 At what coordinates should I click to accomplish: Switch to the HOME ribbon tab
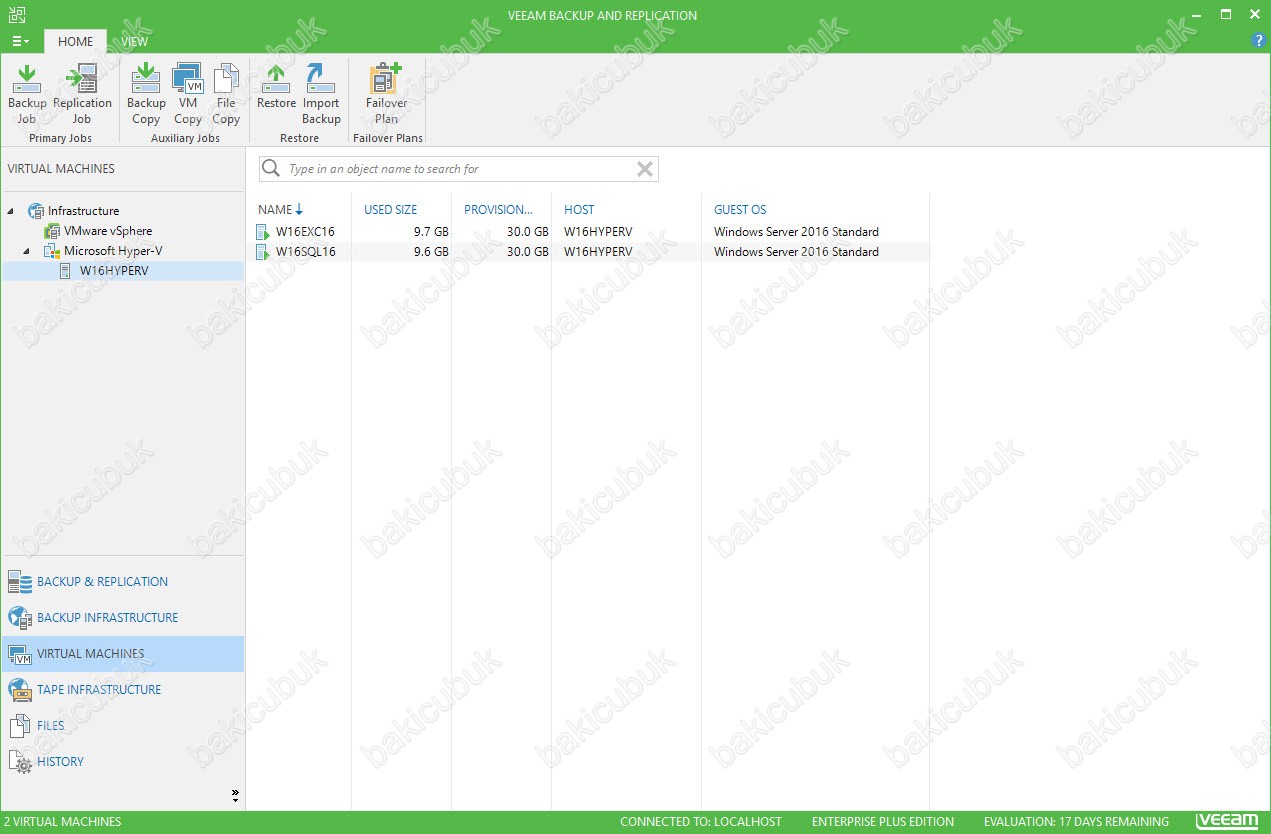[75, 41]
